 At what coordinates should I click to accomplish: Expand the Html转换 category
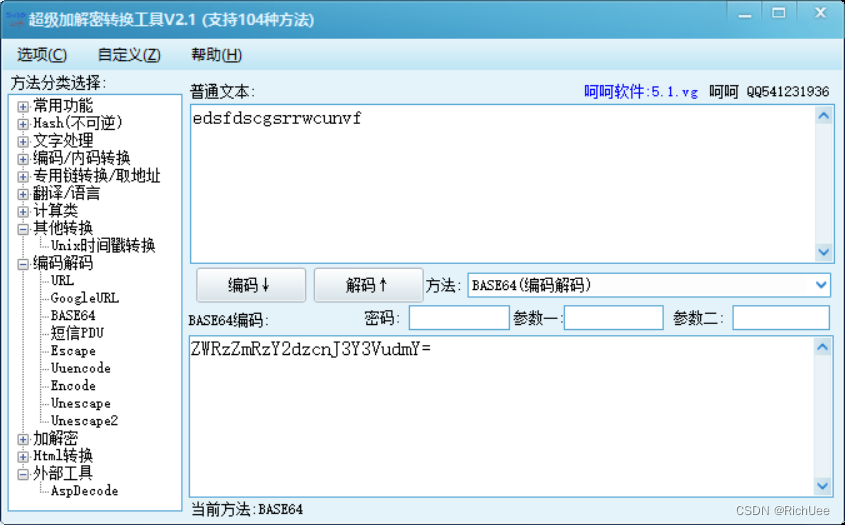click(23, 457)
